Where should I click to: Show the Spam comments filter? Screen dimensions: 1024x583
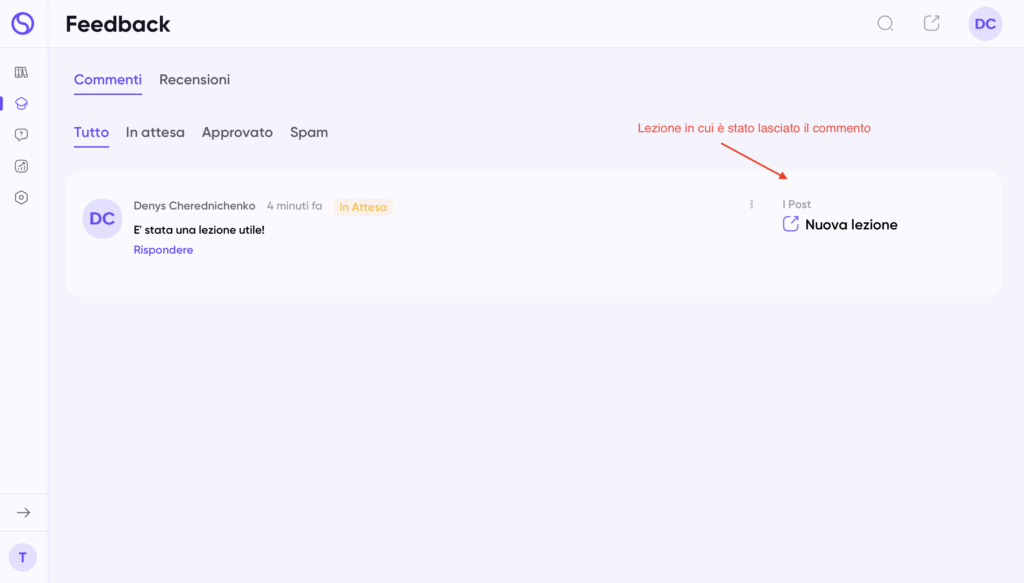tap(309, 132)
